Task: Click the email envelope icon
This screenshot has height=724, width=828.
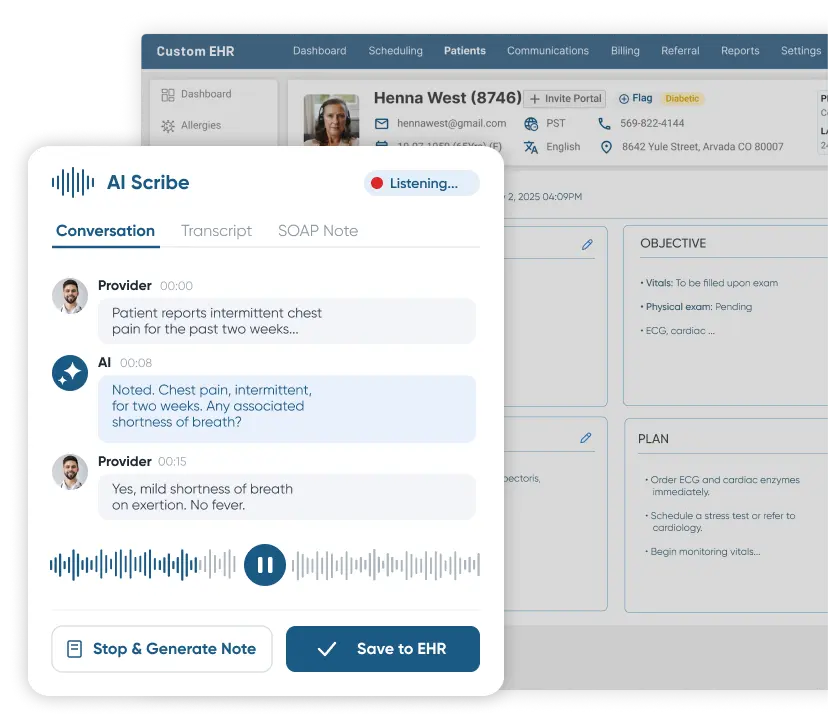Action: point(381,124)
